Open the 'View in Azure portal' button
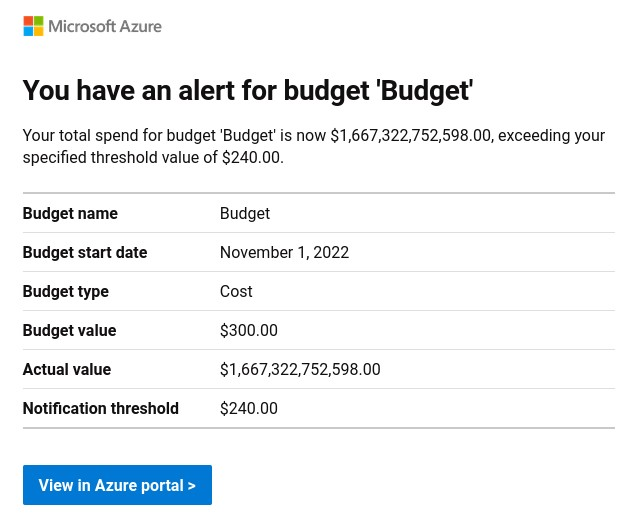This screenshot has width=630, height=522. pos(117,485)
